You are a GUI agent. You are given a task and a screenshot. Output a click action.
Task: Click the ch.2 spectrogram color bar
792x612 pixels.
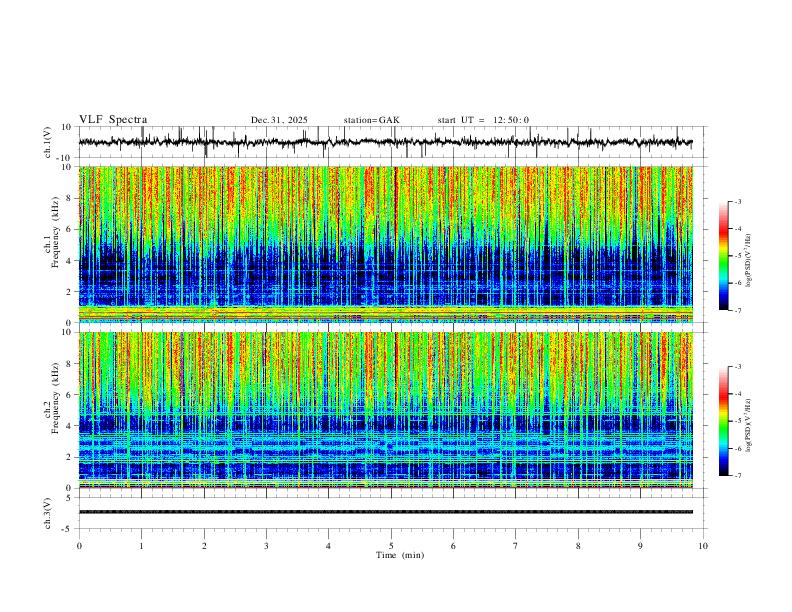click(x=723, y=421)
